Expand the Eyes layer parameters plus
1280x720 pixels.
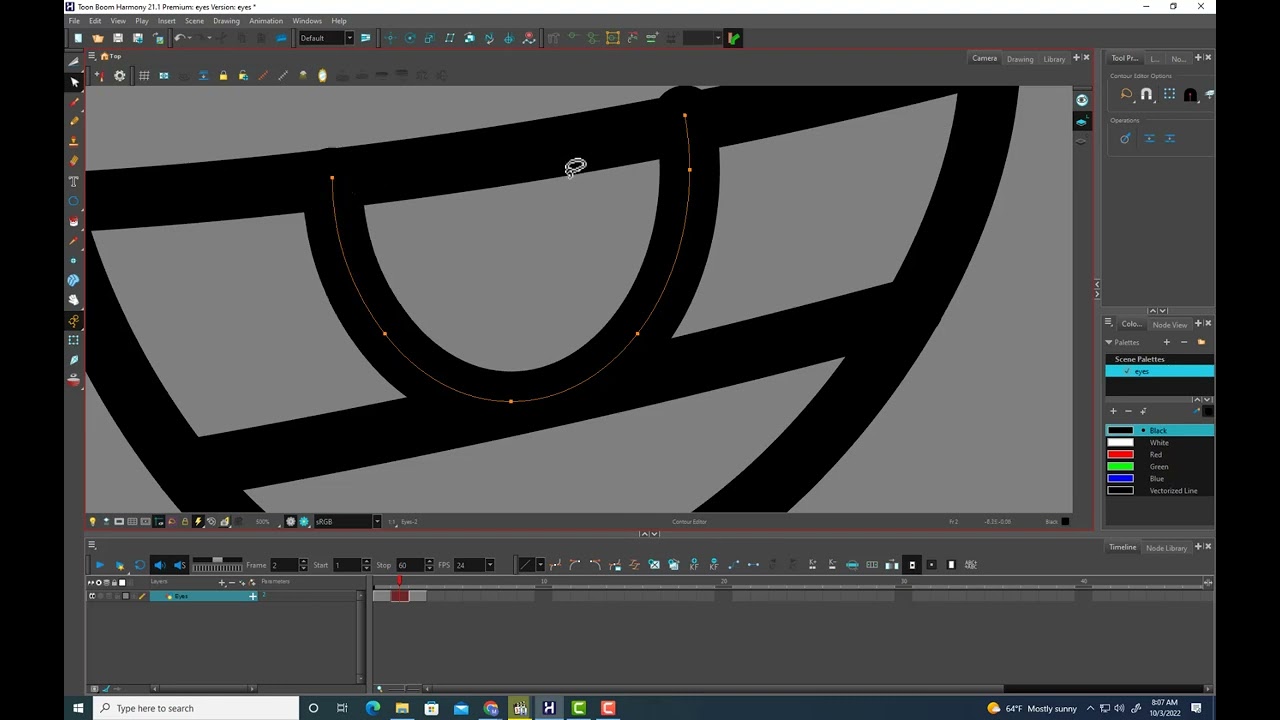pyautogui.click(x=253, y=596)
